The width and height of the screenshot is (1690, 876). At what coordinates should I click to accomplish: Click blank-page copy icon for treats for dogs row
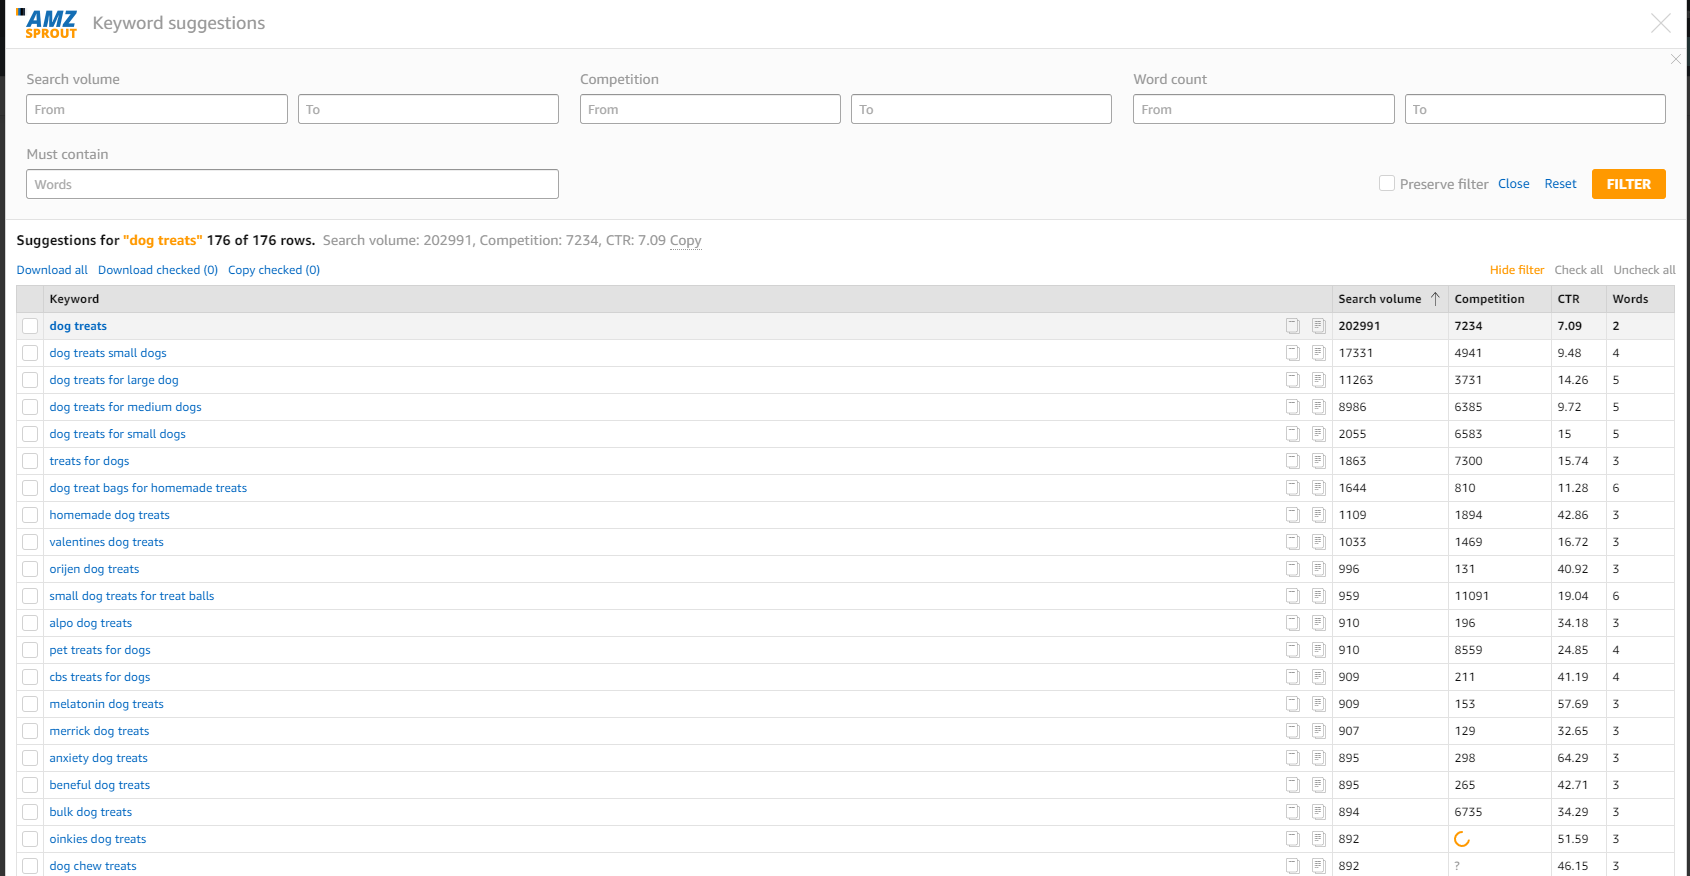[1292, 461]
